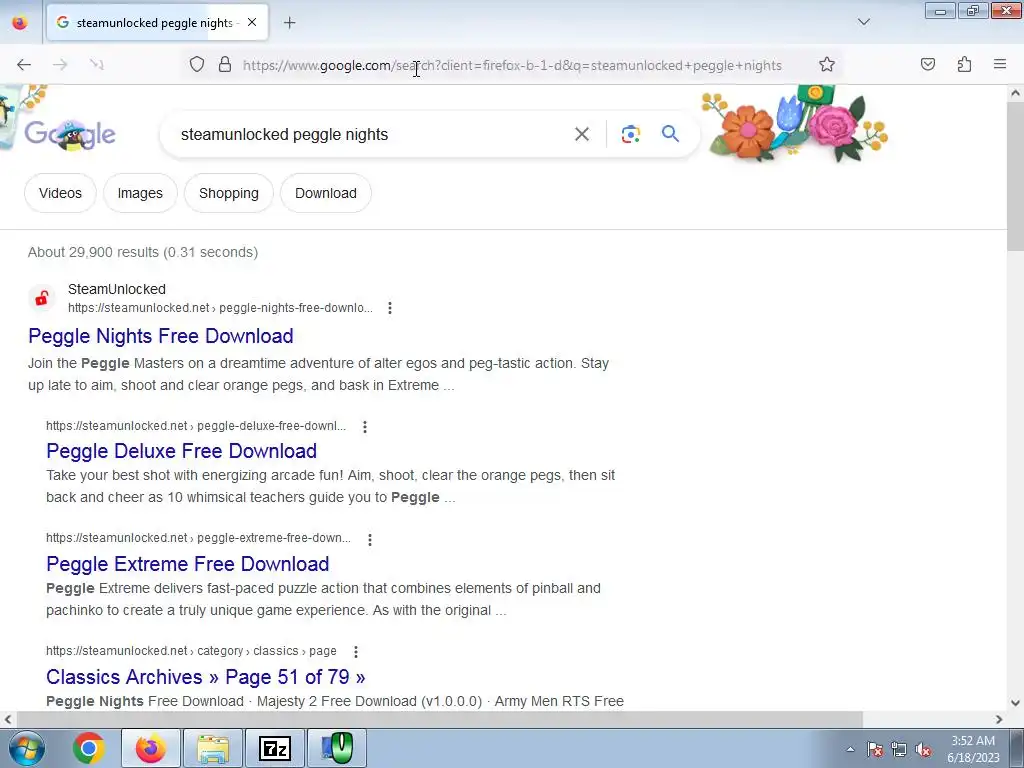Click the muted volume speaker tray icon
The height and width of the screenshot is (768, 1024).
click(923, 749)
